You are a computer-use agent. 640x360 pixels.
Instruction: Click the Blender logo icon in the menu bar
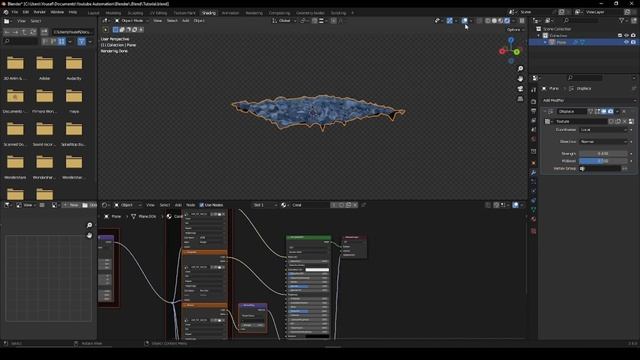click(x=6, y=12)
